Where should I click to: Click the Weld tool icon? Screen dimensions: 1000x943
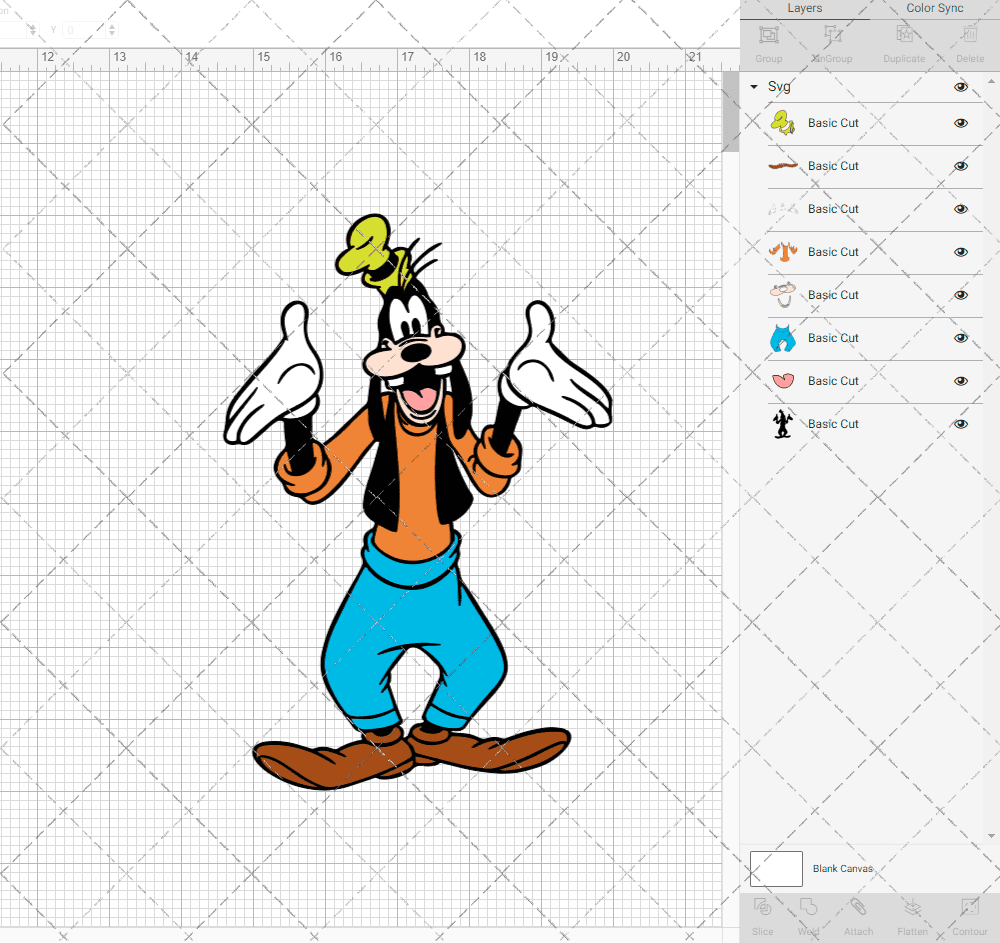pyautogui.click(x=808, y=907)
